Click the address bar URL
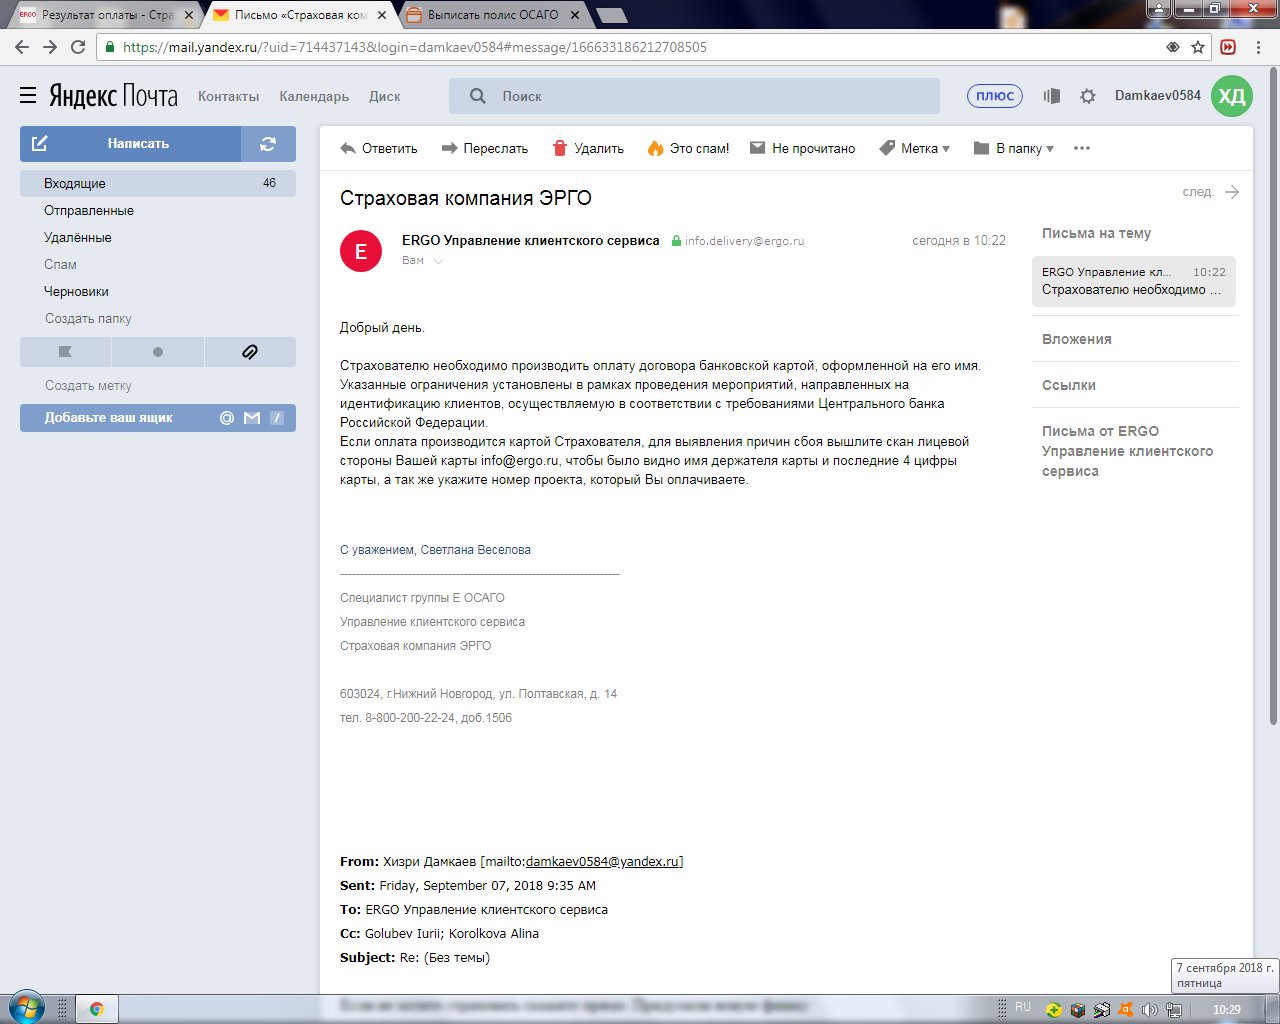This screenshot has width=1280, height=1024. (x=415, y=47)
